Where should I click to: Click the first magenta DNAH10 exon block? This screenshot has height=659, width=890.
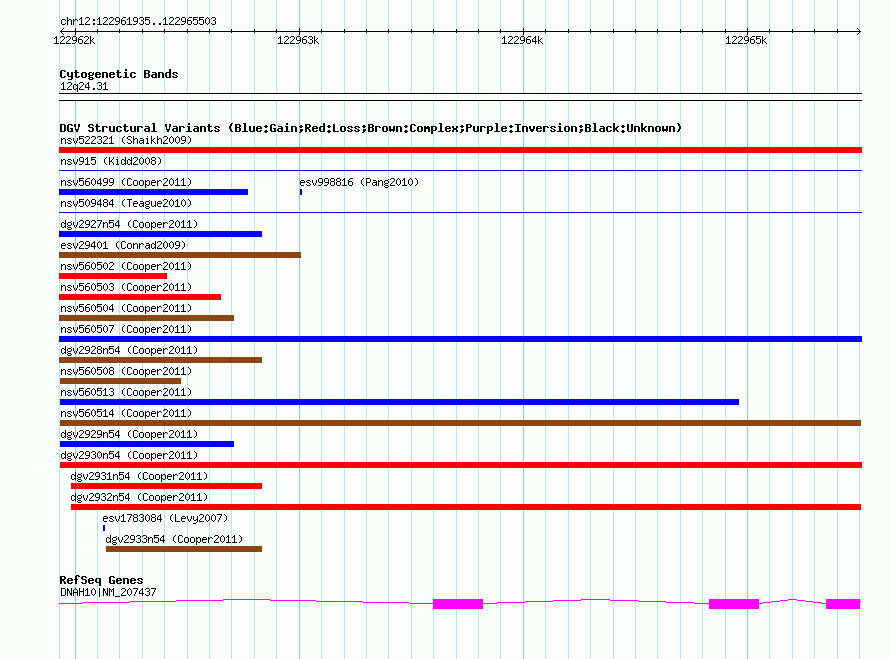point(458,604)
